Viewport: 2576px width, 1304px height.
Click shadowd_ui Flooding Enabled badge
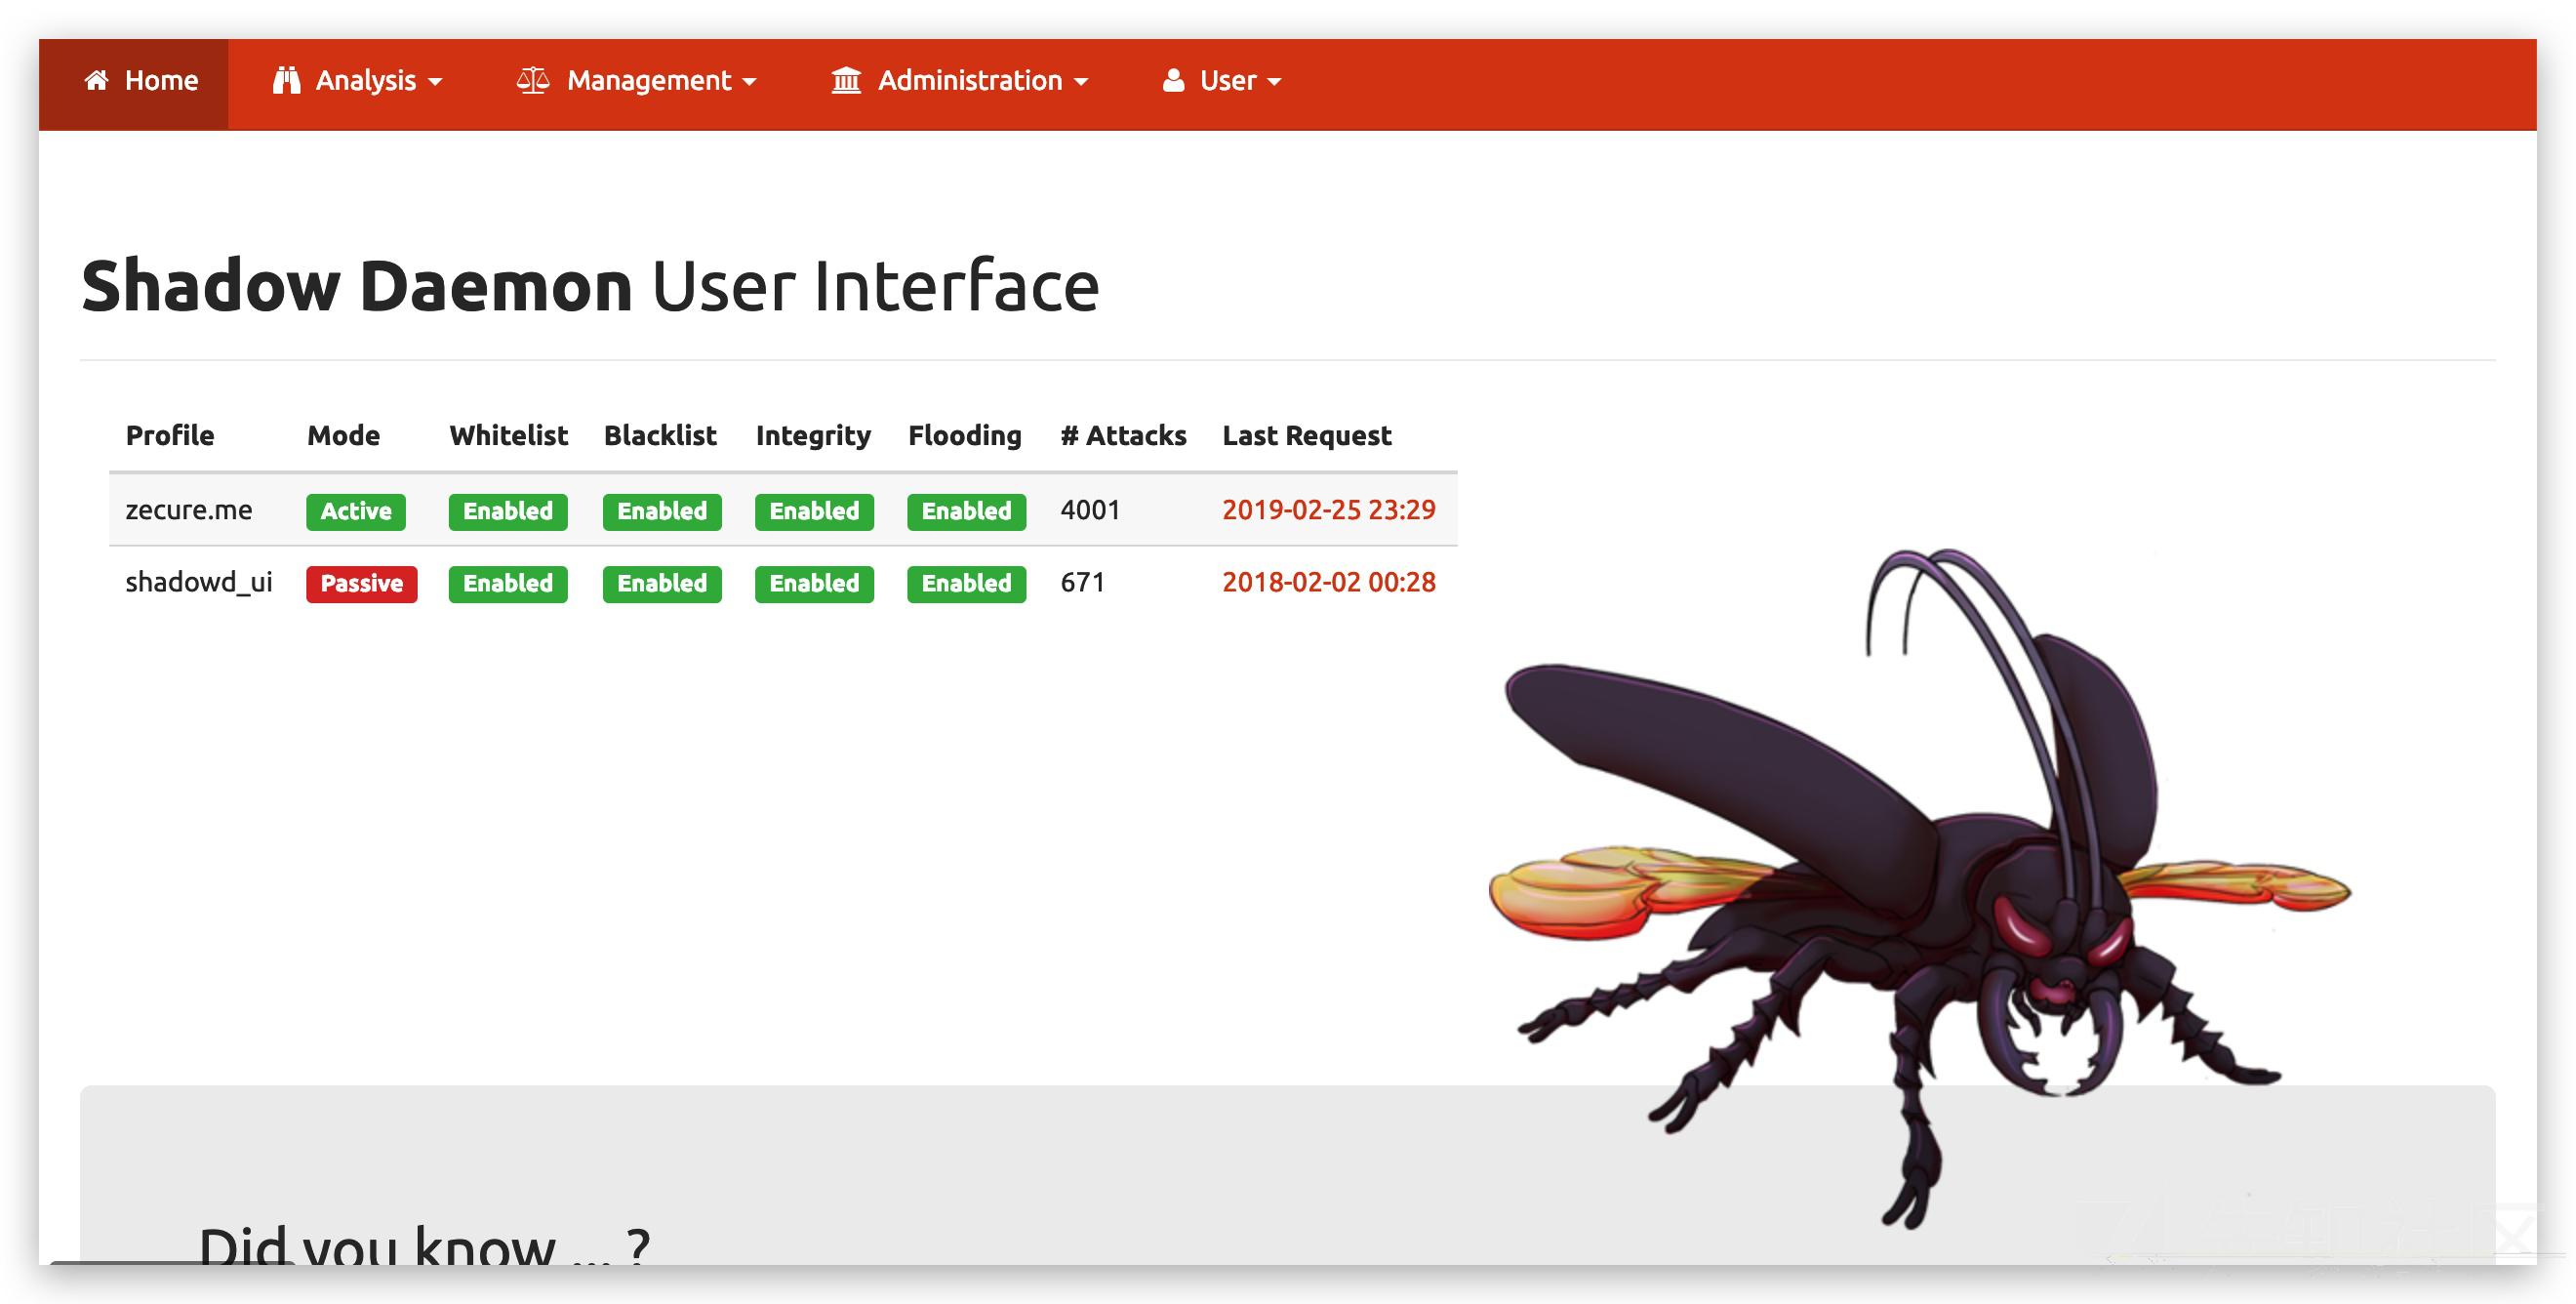[x=966, y=583]
